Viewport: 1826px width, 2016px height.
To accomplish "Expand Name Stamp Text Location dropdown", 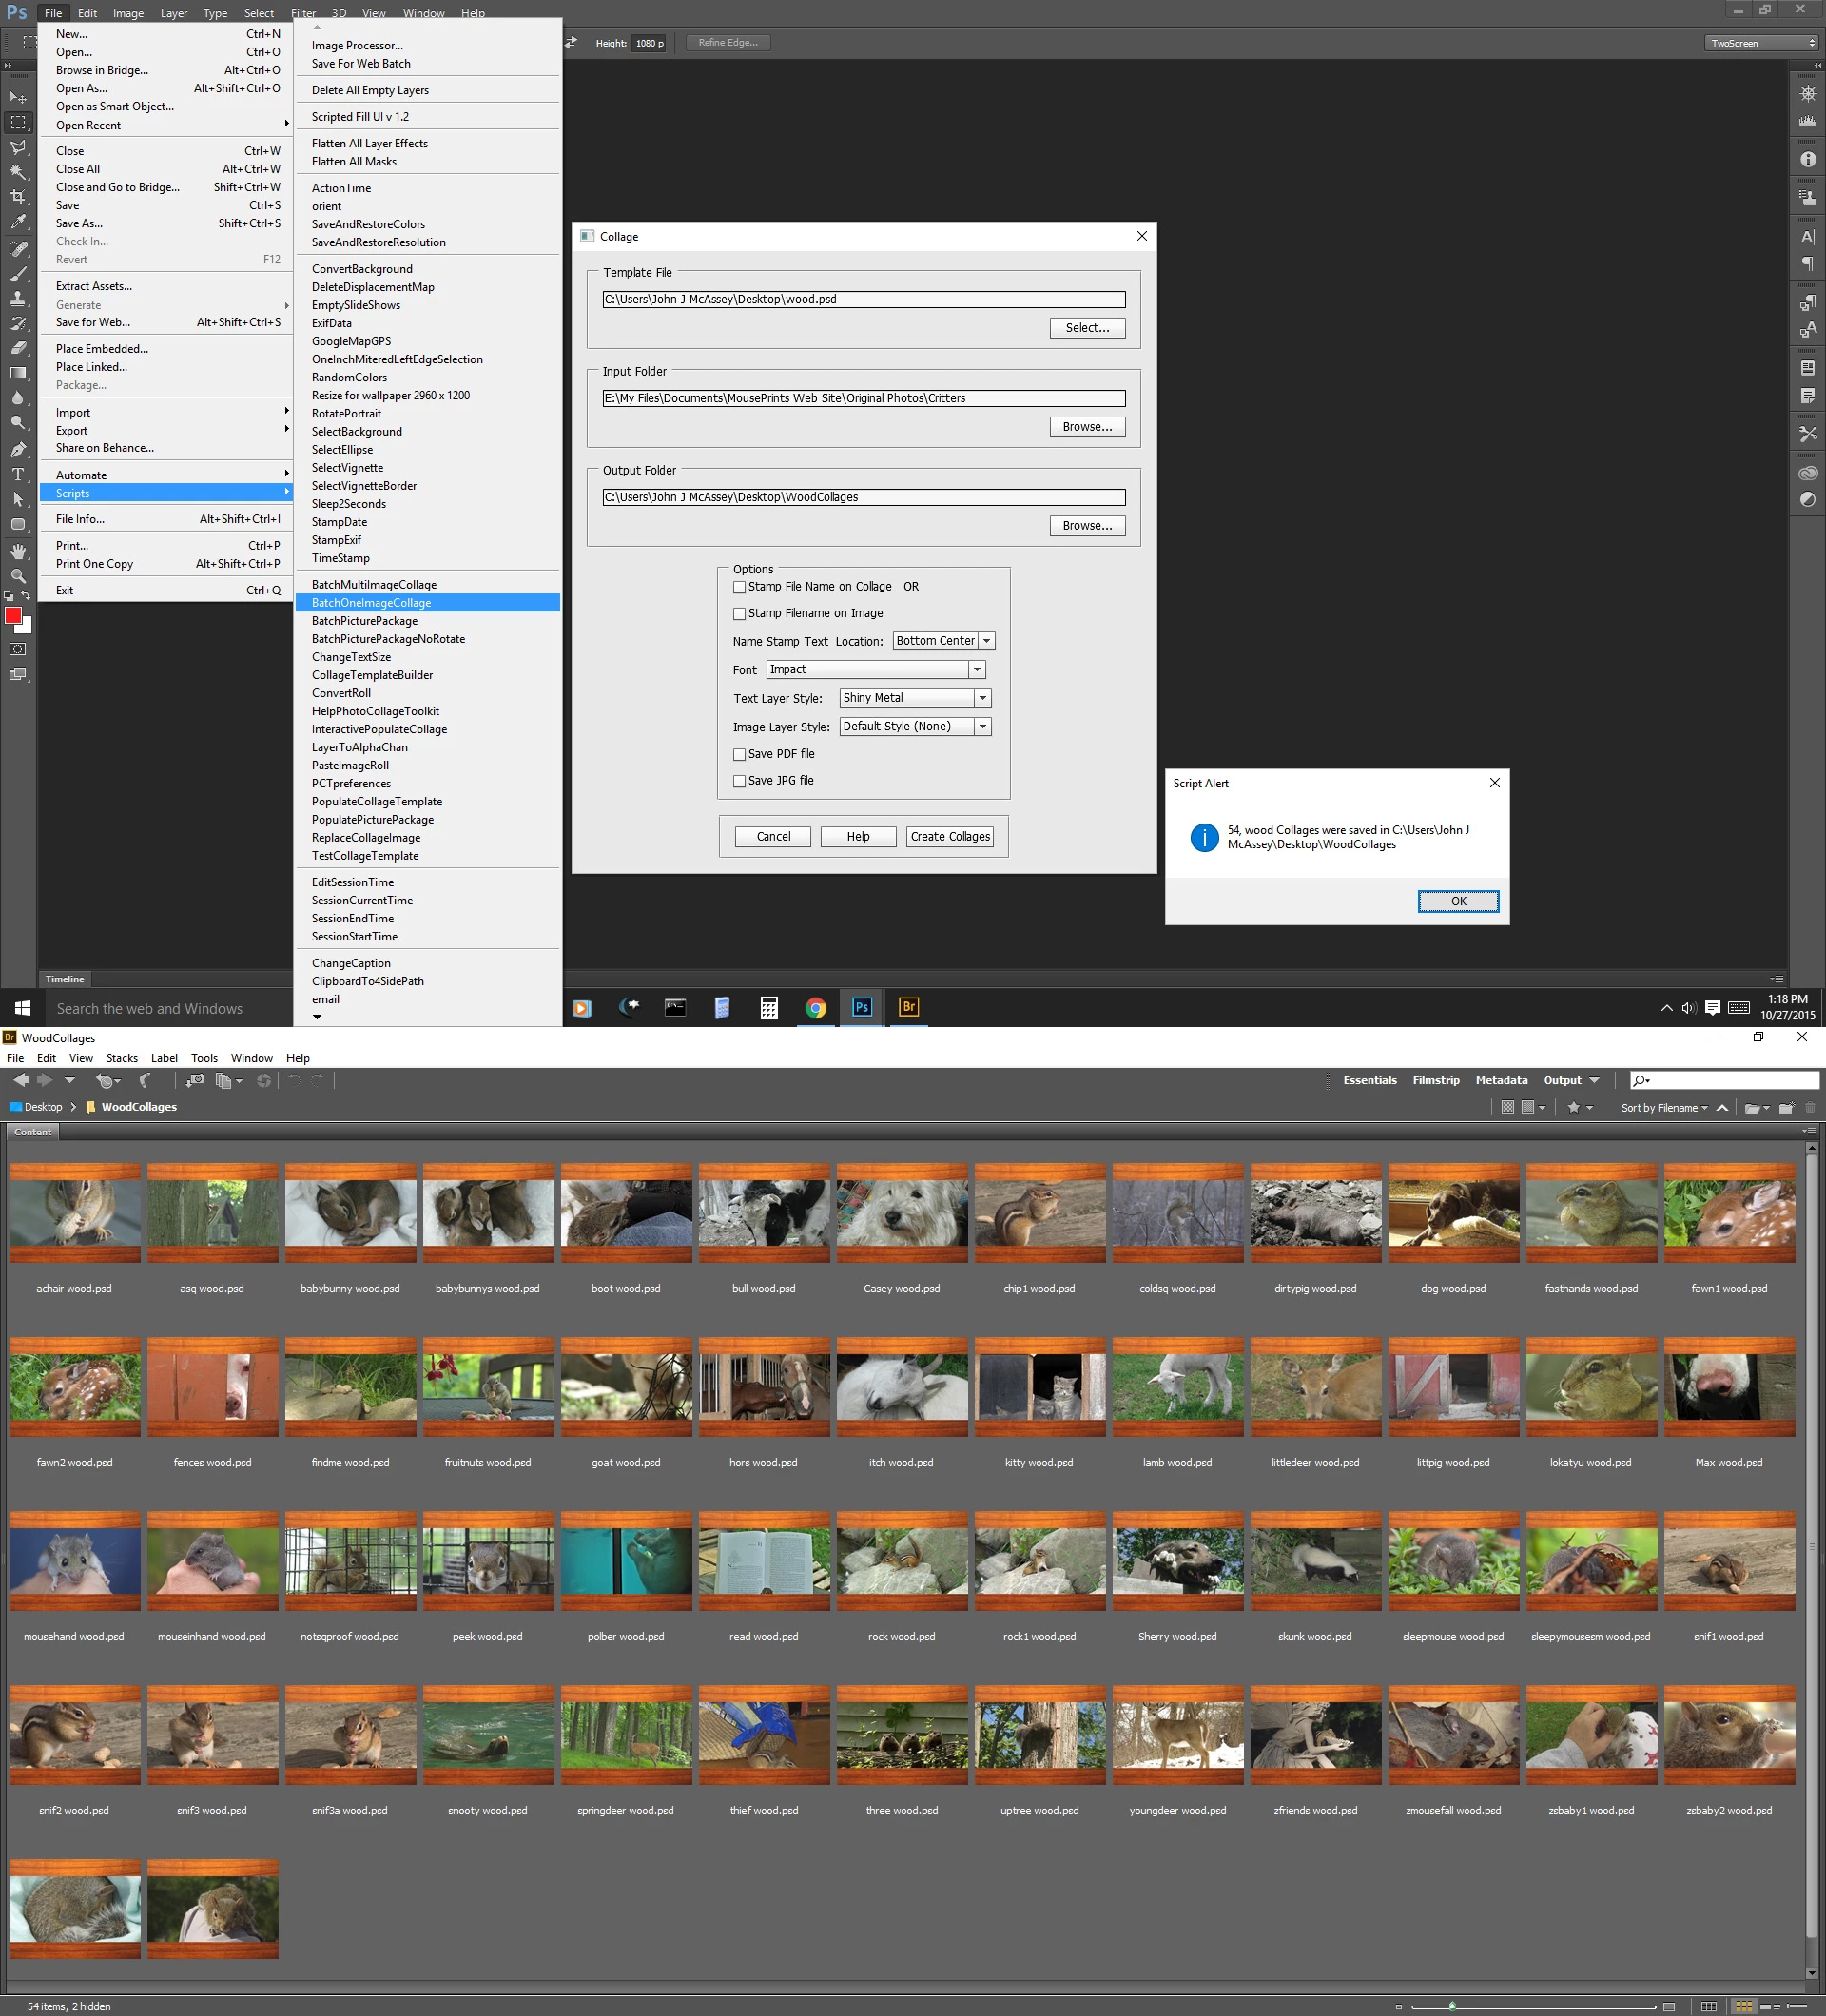I will click(x=986, y=641).
